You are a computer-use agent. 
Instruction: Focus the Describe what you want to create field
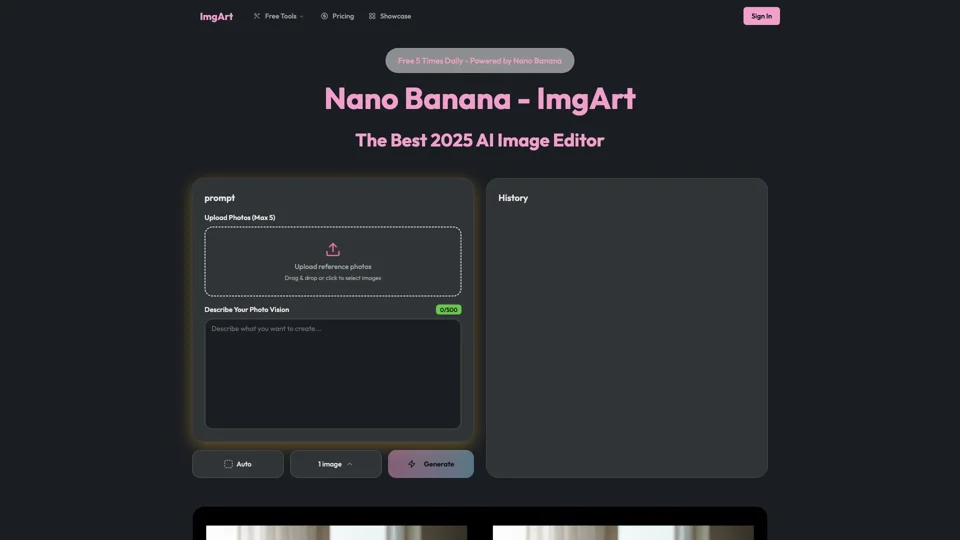pos(332,373)
